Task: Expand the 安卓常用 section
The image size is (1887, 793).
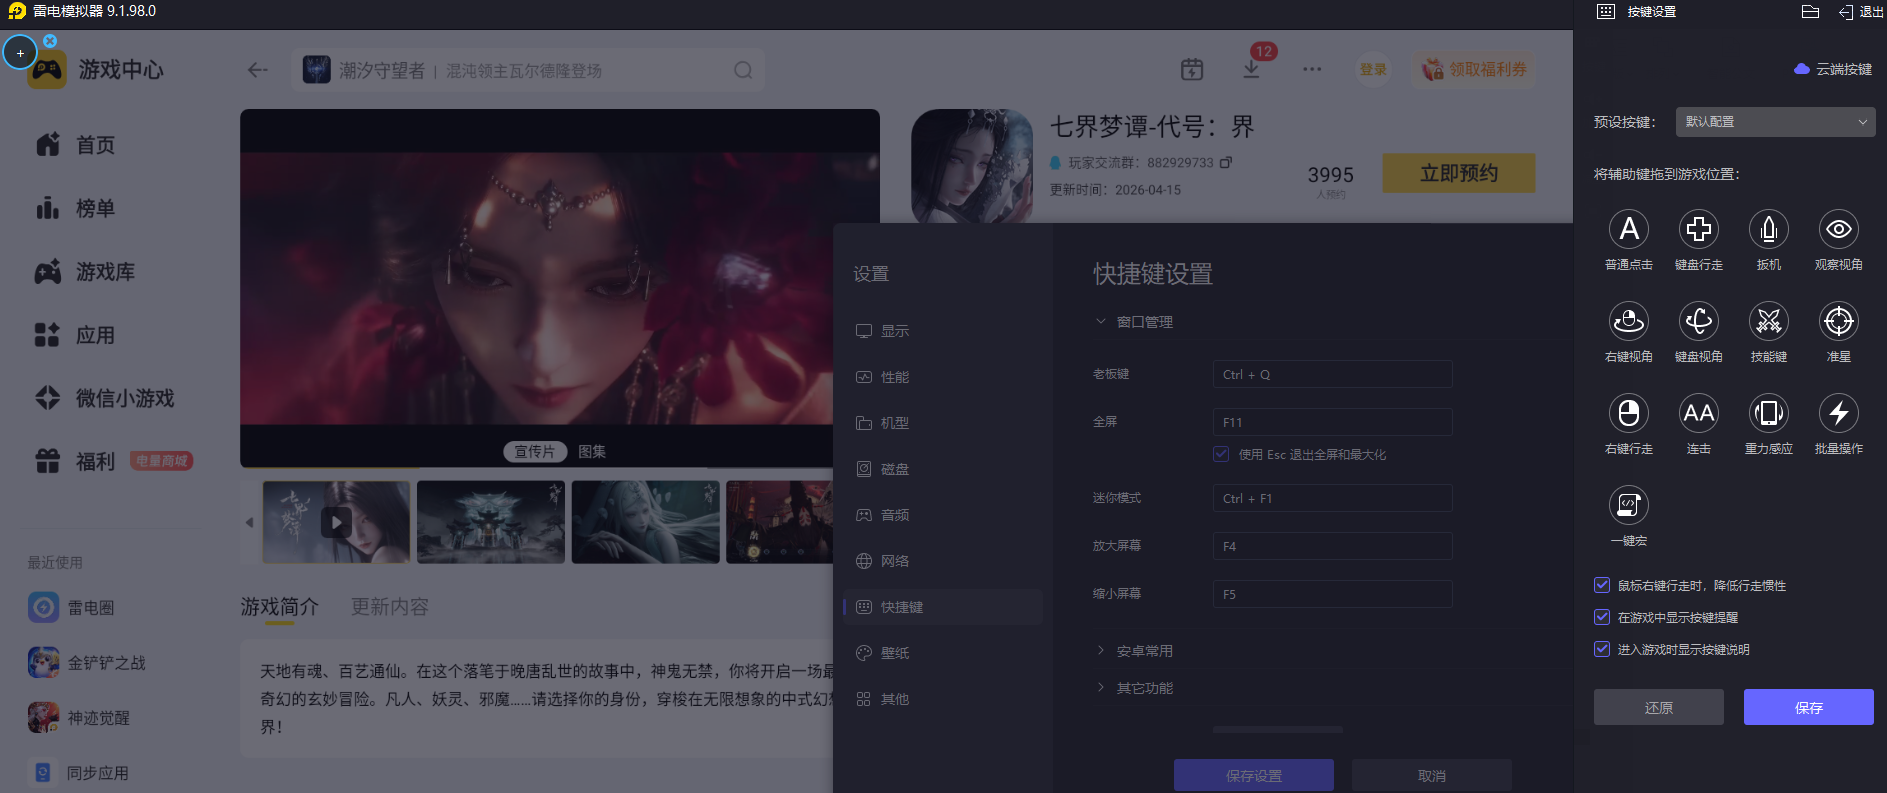Action: coord(1134,651)
